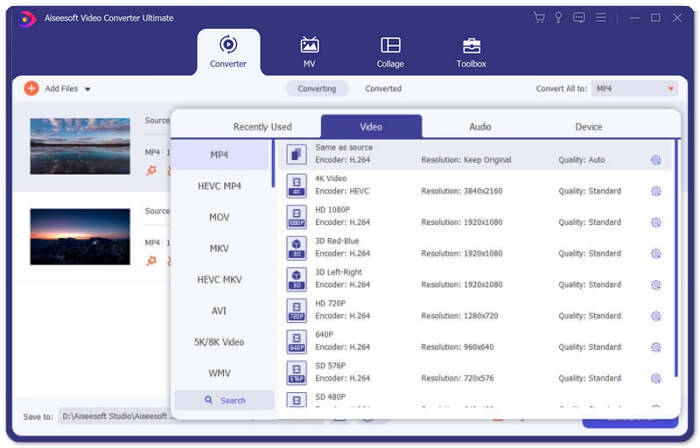
Task: Choose MKV in the format list
Action: click(x=219, y=249)
